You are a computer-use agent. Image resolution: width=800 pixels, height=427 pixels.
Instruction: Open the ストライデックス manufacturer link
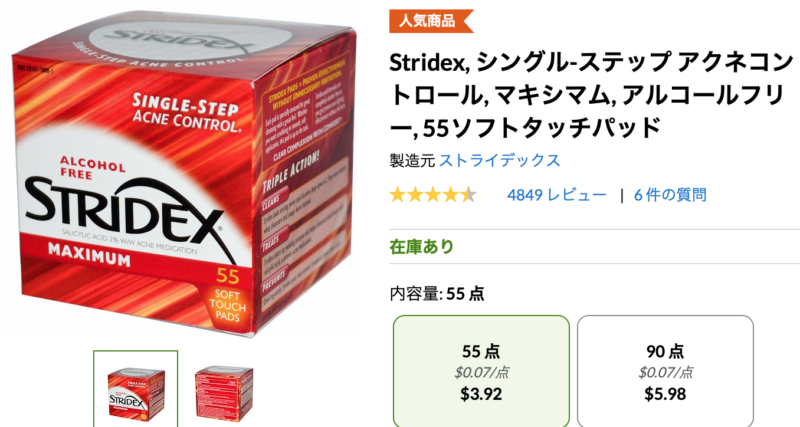(499, 160)
